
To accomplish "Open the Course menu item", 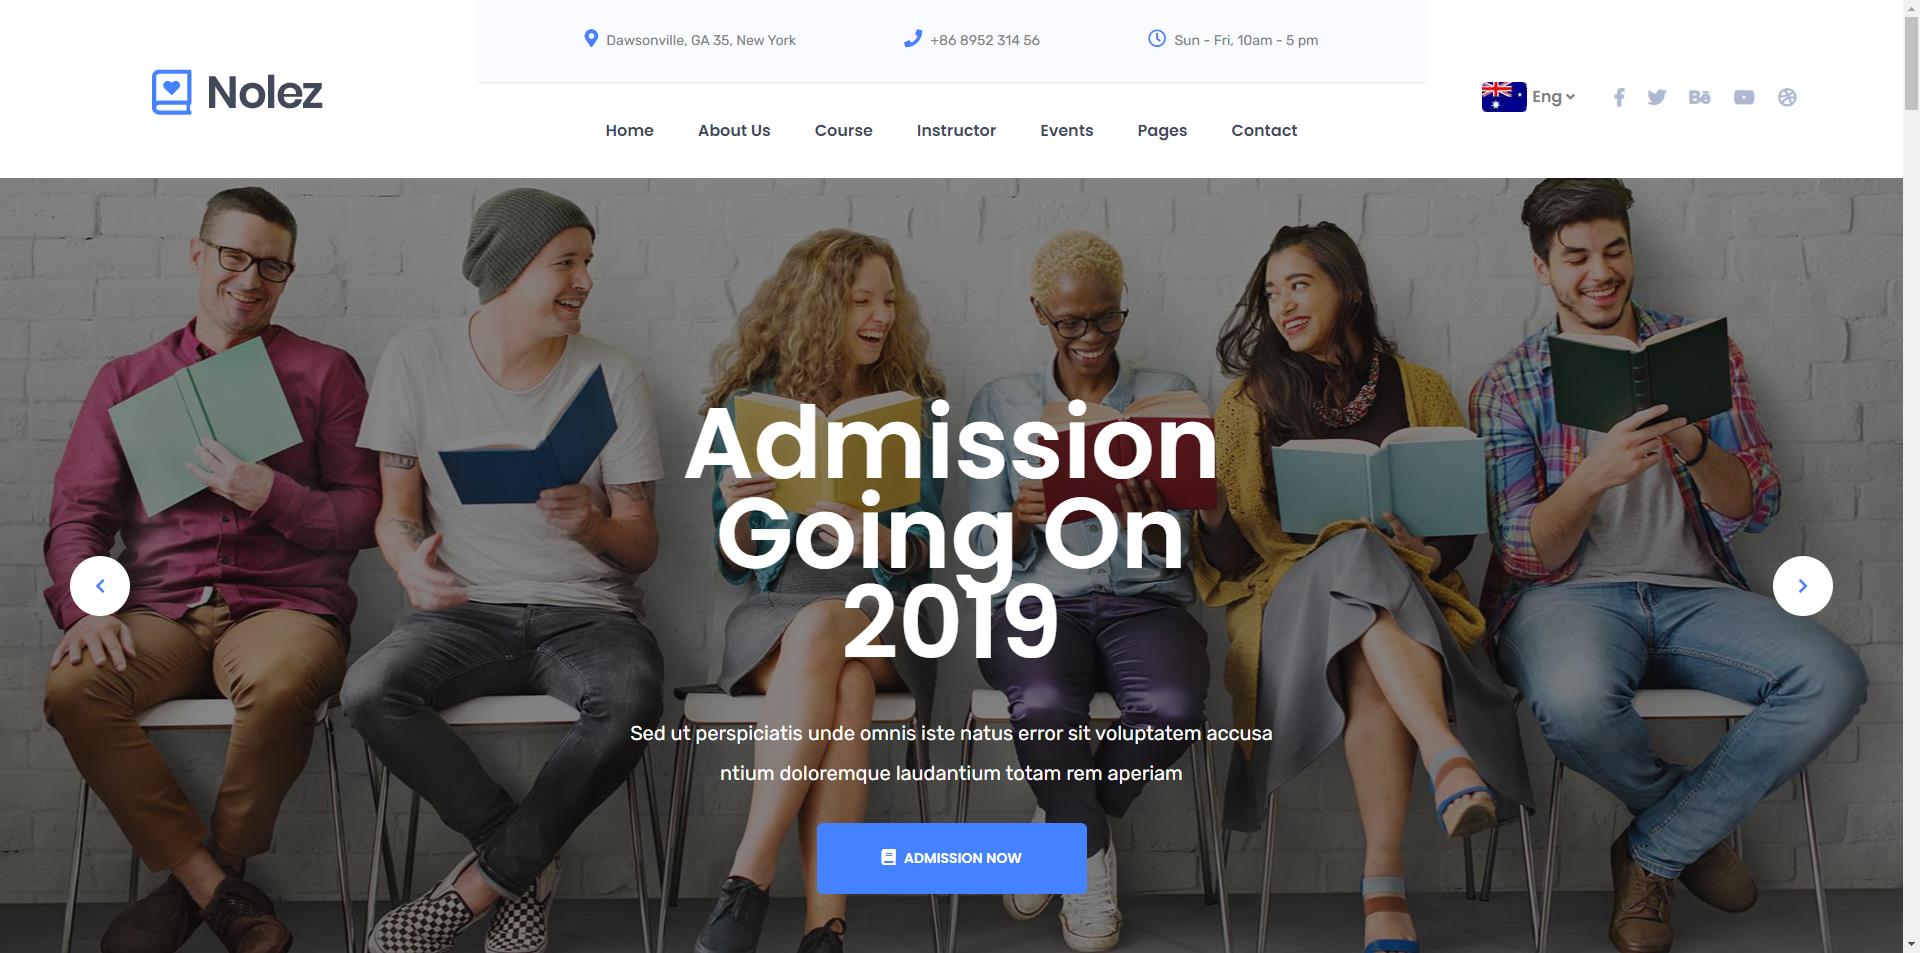I will click(843, 130).
